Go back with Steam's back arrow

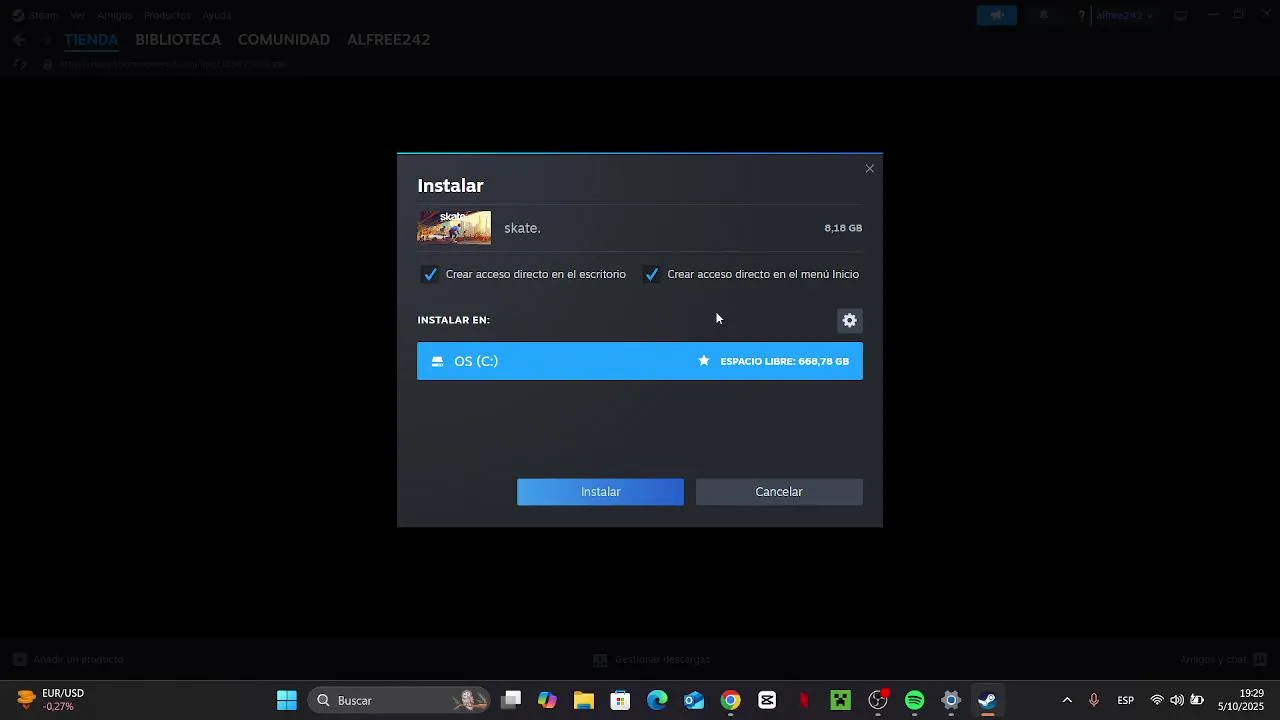click(x=20, y=40)
